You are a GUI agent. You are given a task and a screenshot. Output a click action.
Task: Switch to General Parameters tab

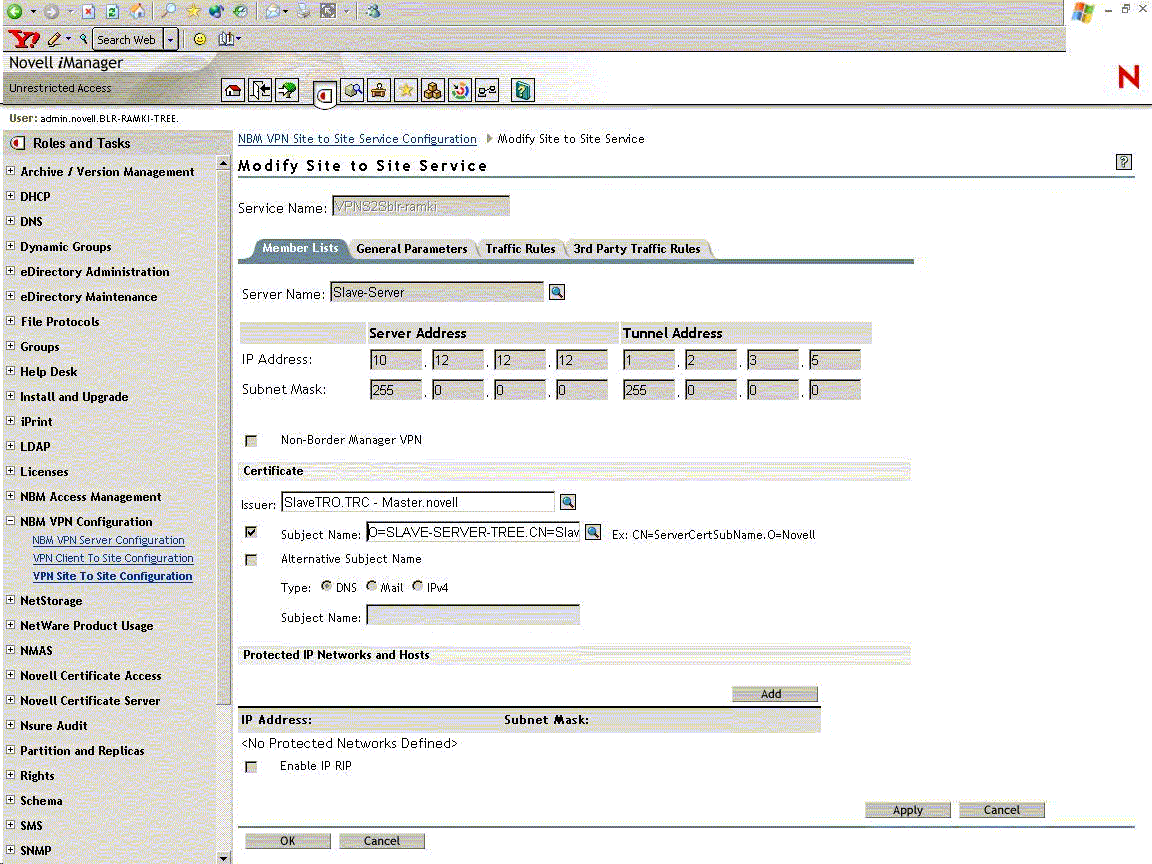tap(411, 249)
